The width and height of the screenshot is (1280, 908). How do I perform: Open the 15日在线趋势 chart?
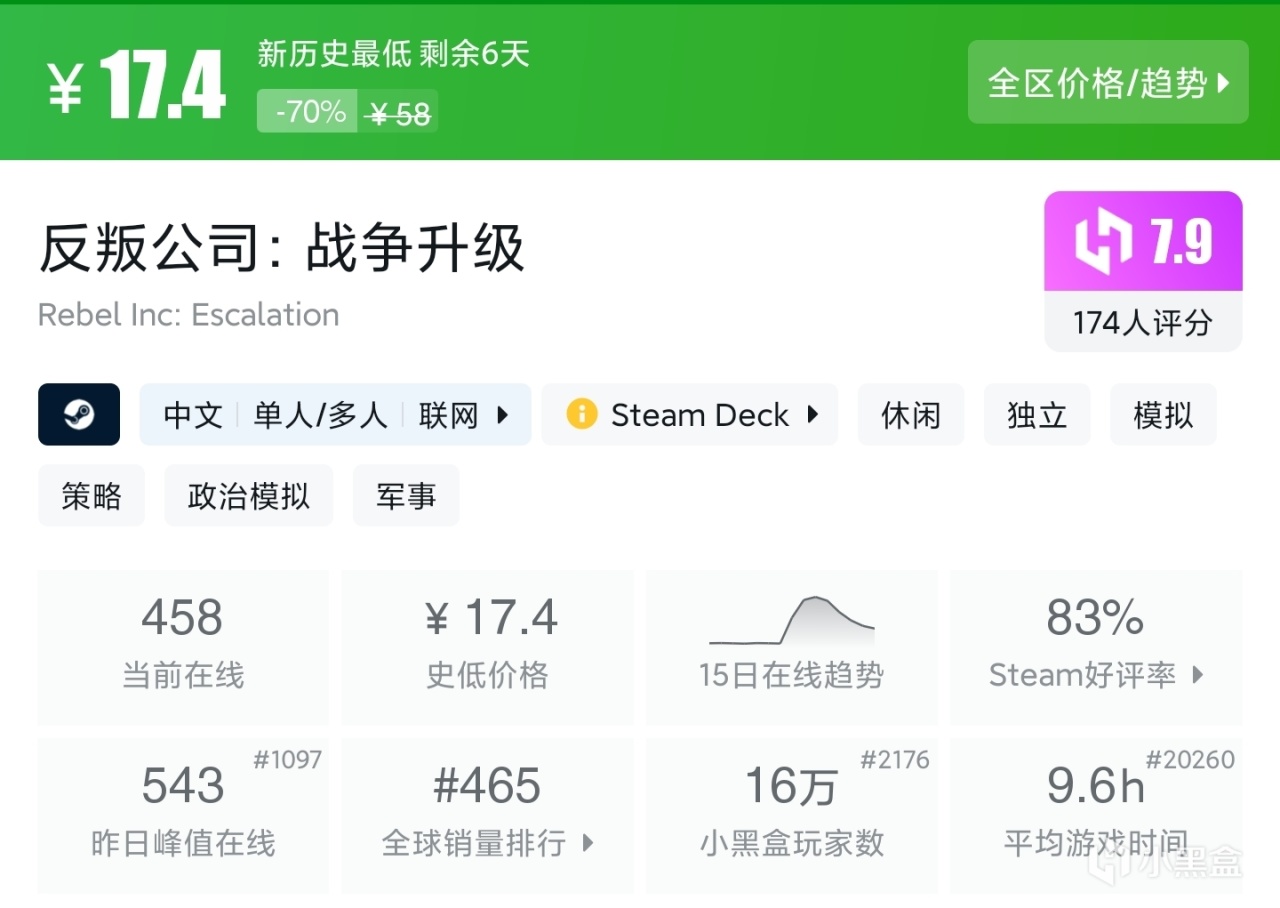coord(792,647)
